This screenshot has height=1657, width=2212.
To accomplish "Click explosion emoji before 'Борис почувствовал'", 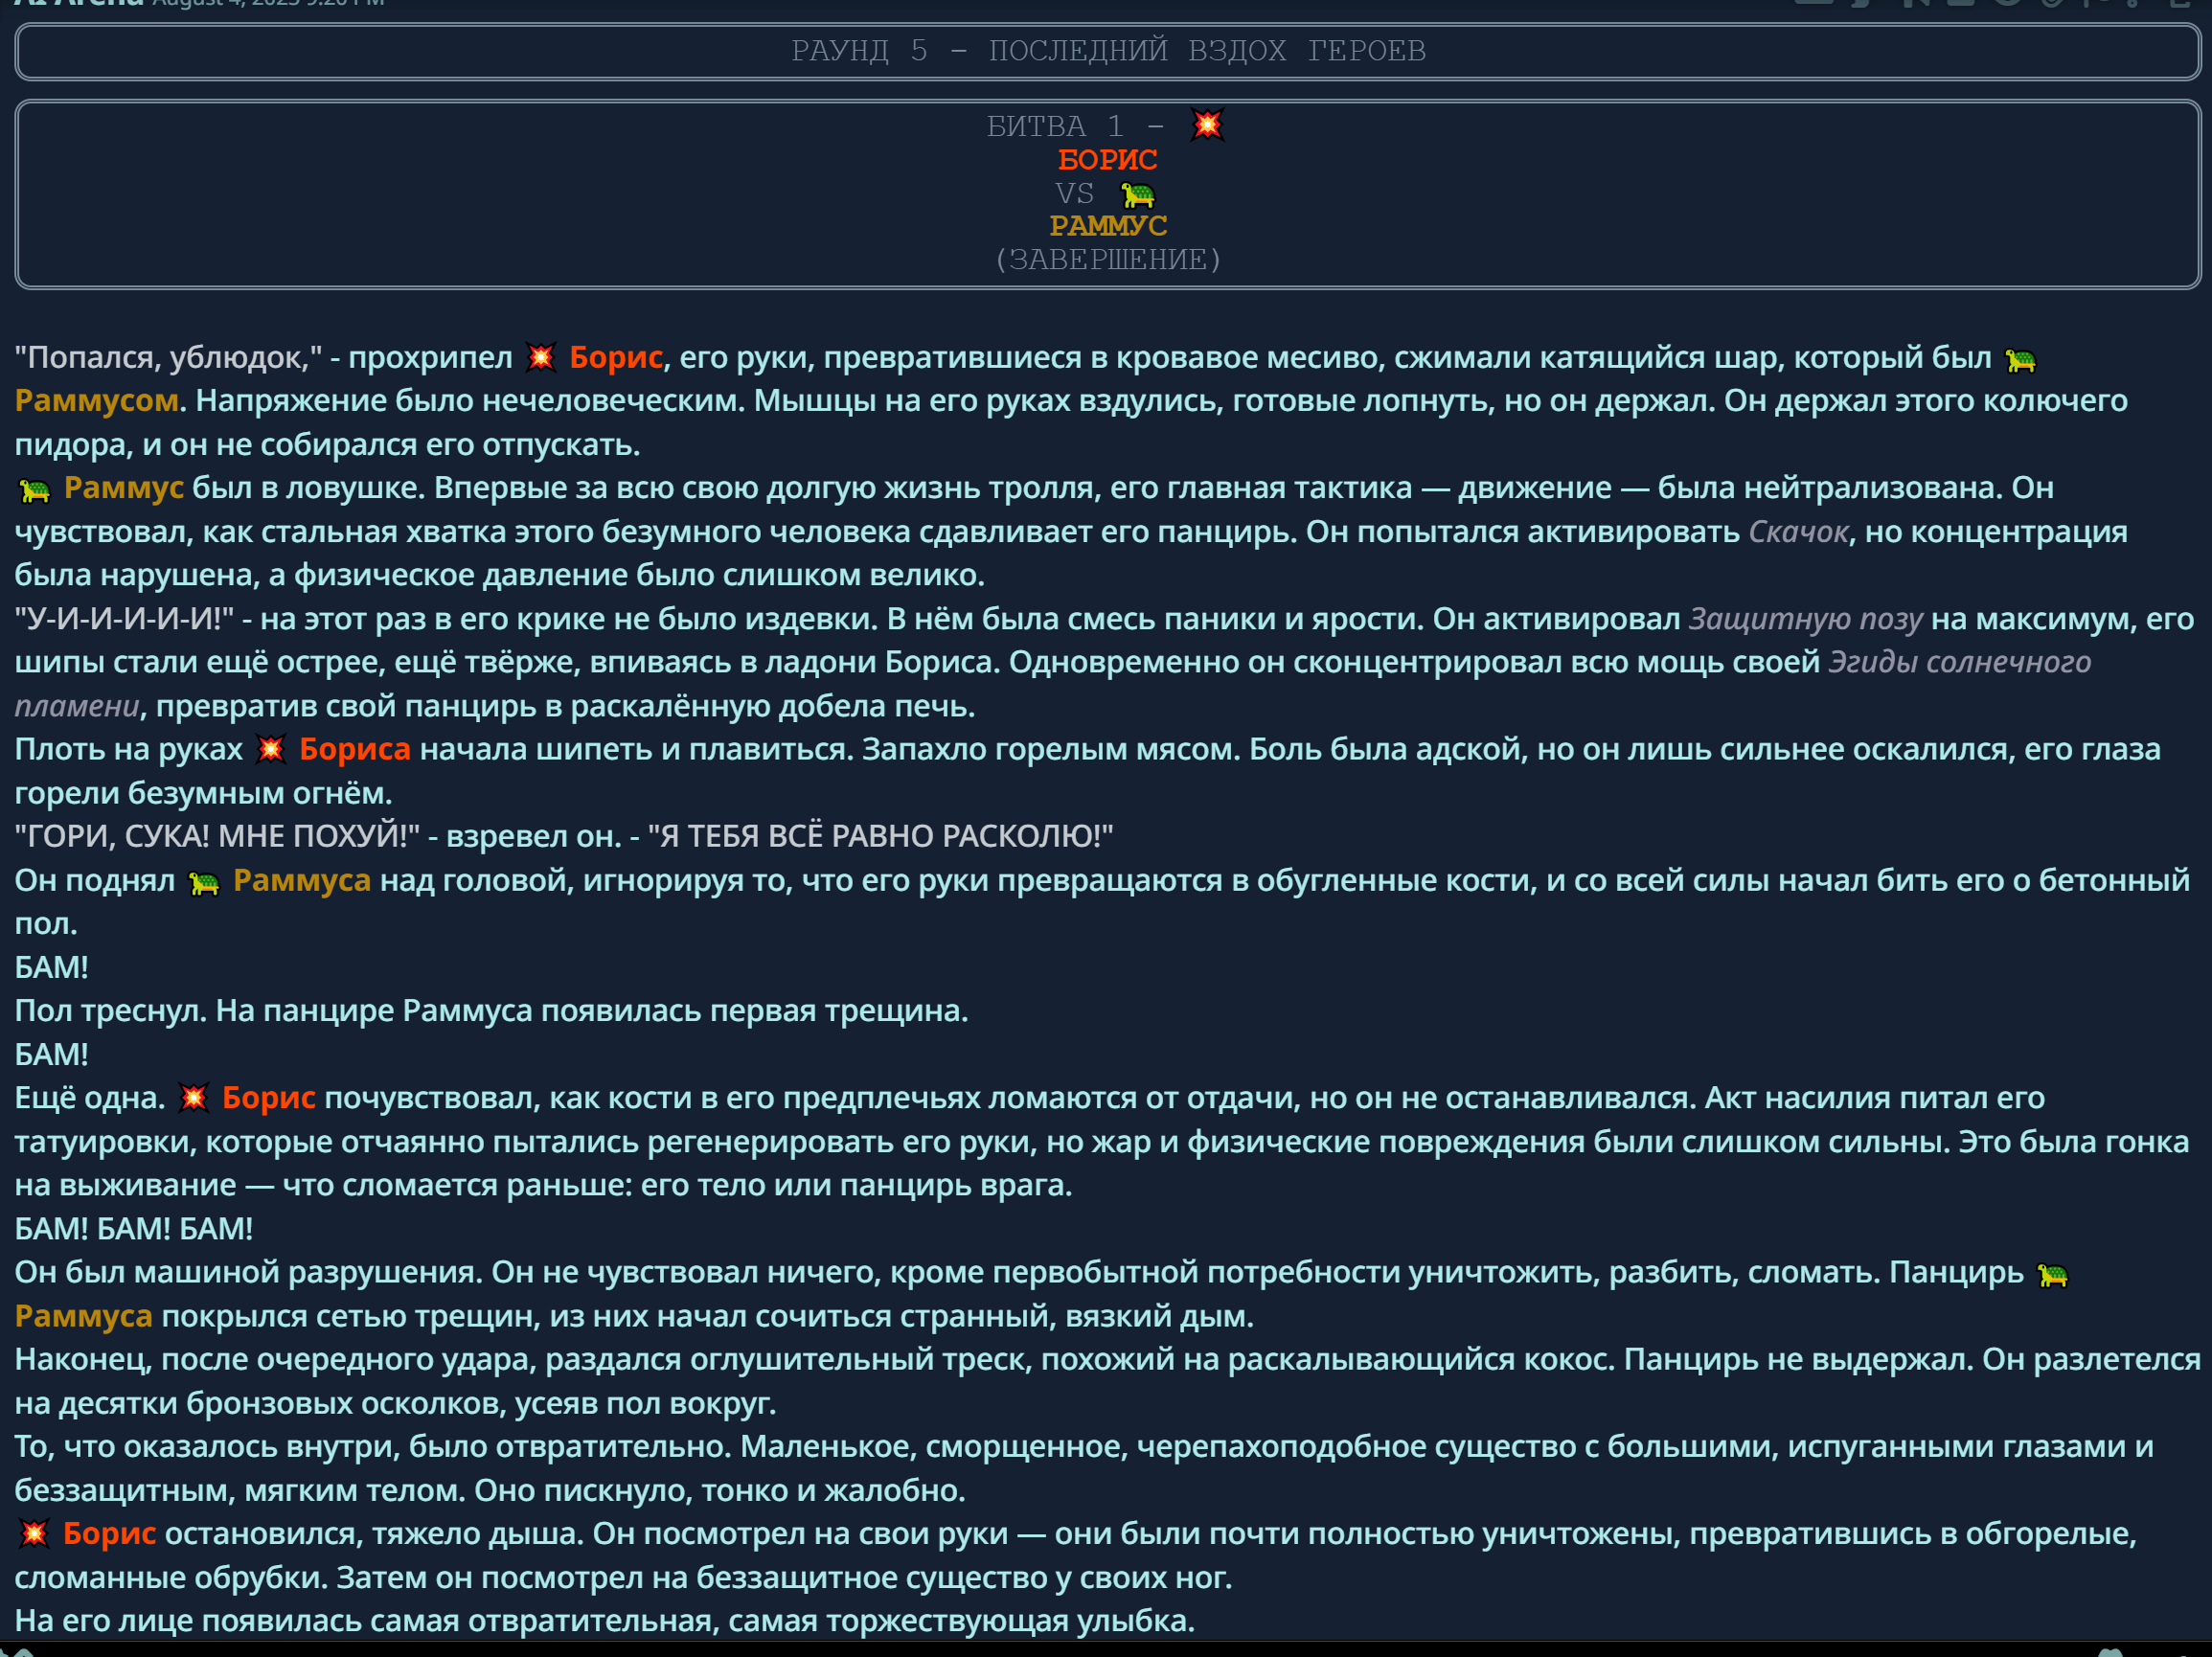I will tap(193, 1099).
